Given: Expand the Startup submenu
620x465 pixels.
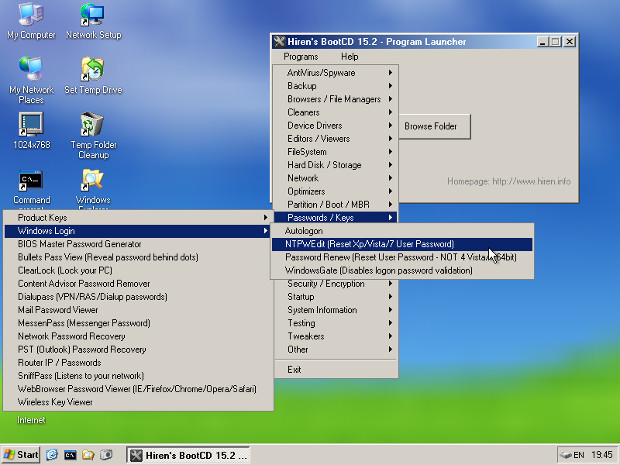Looking at the screenshot, I should [x=336, y=297].
